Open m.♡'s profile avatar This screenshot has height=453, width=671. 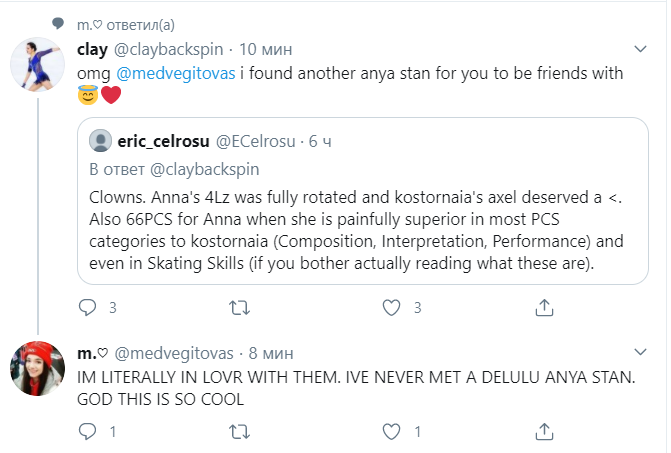click(x=37, y=370)
